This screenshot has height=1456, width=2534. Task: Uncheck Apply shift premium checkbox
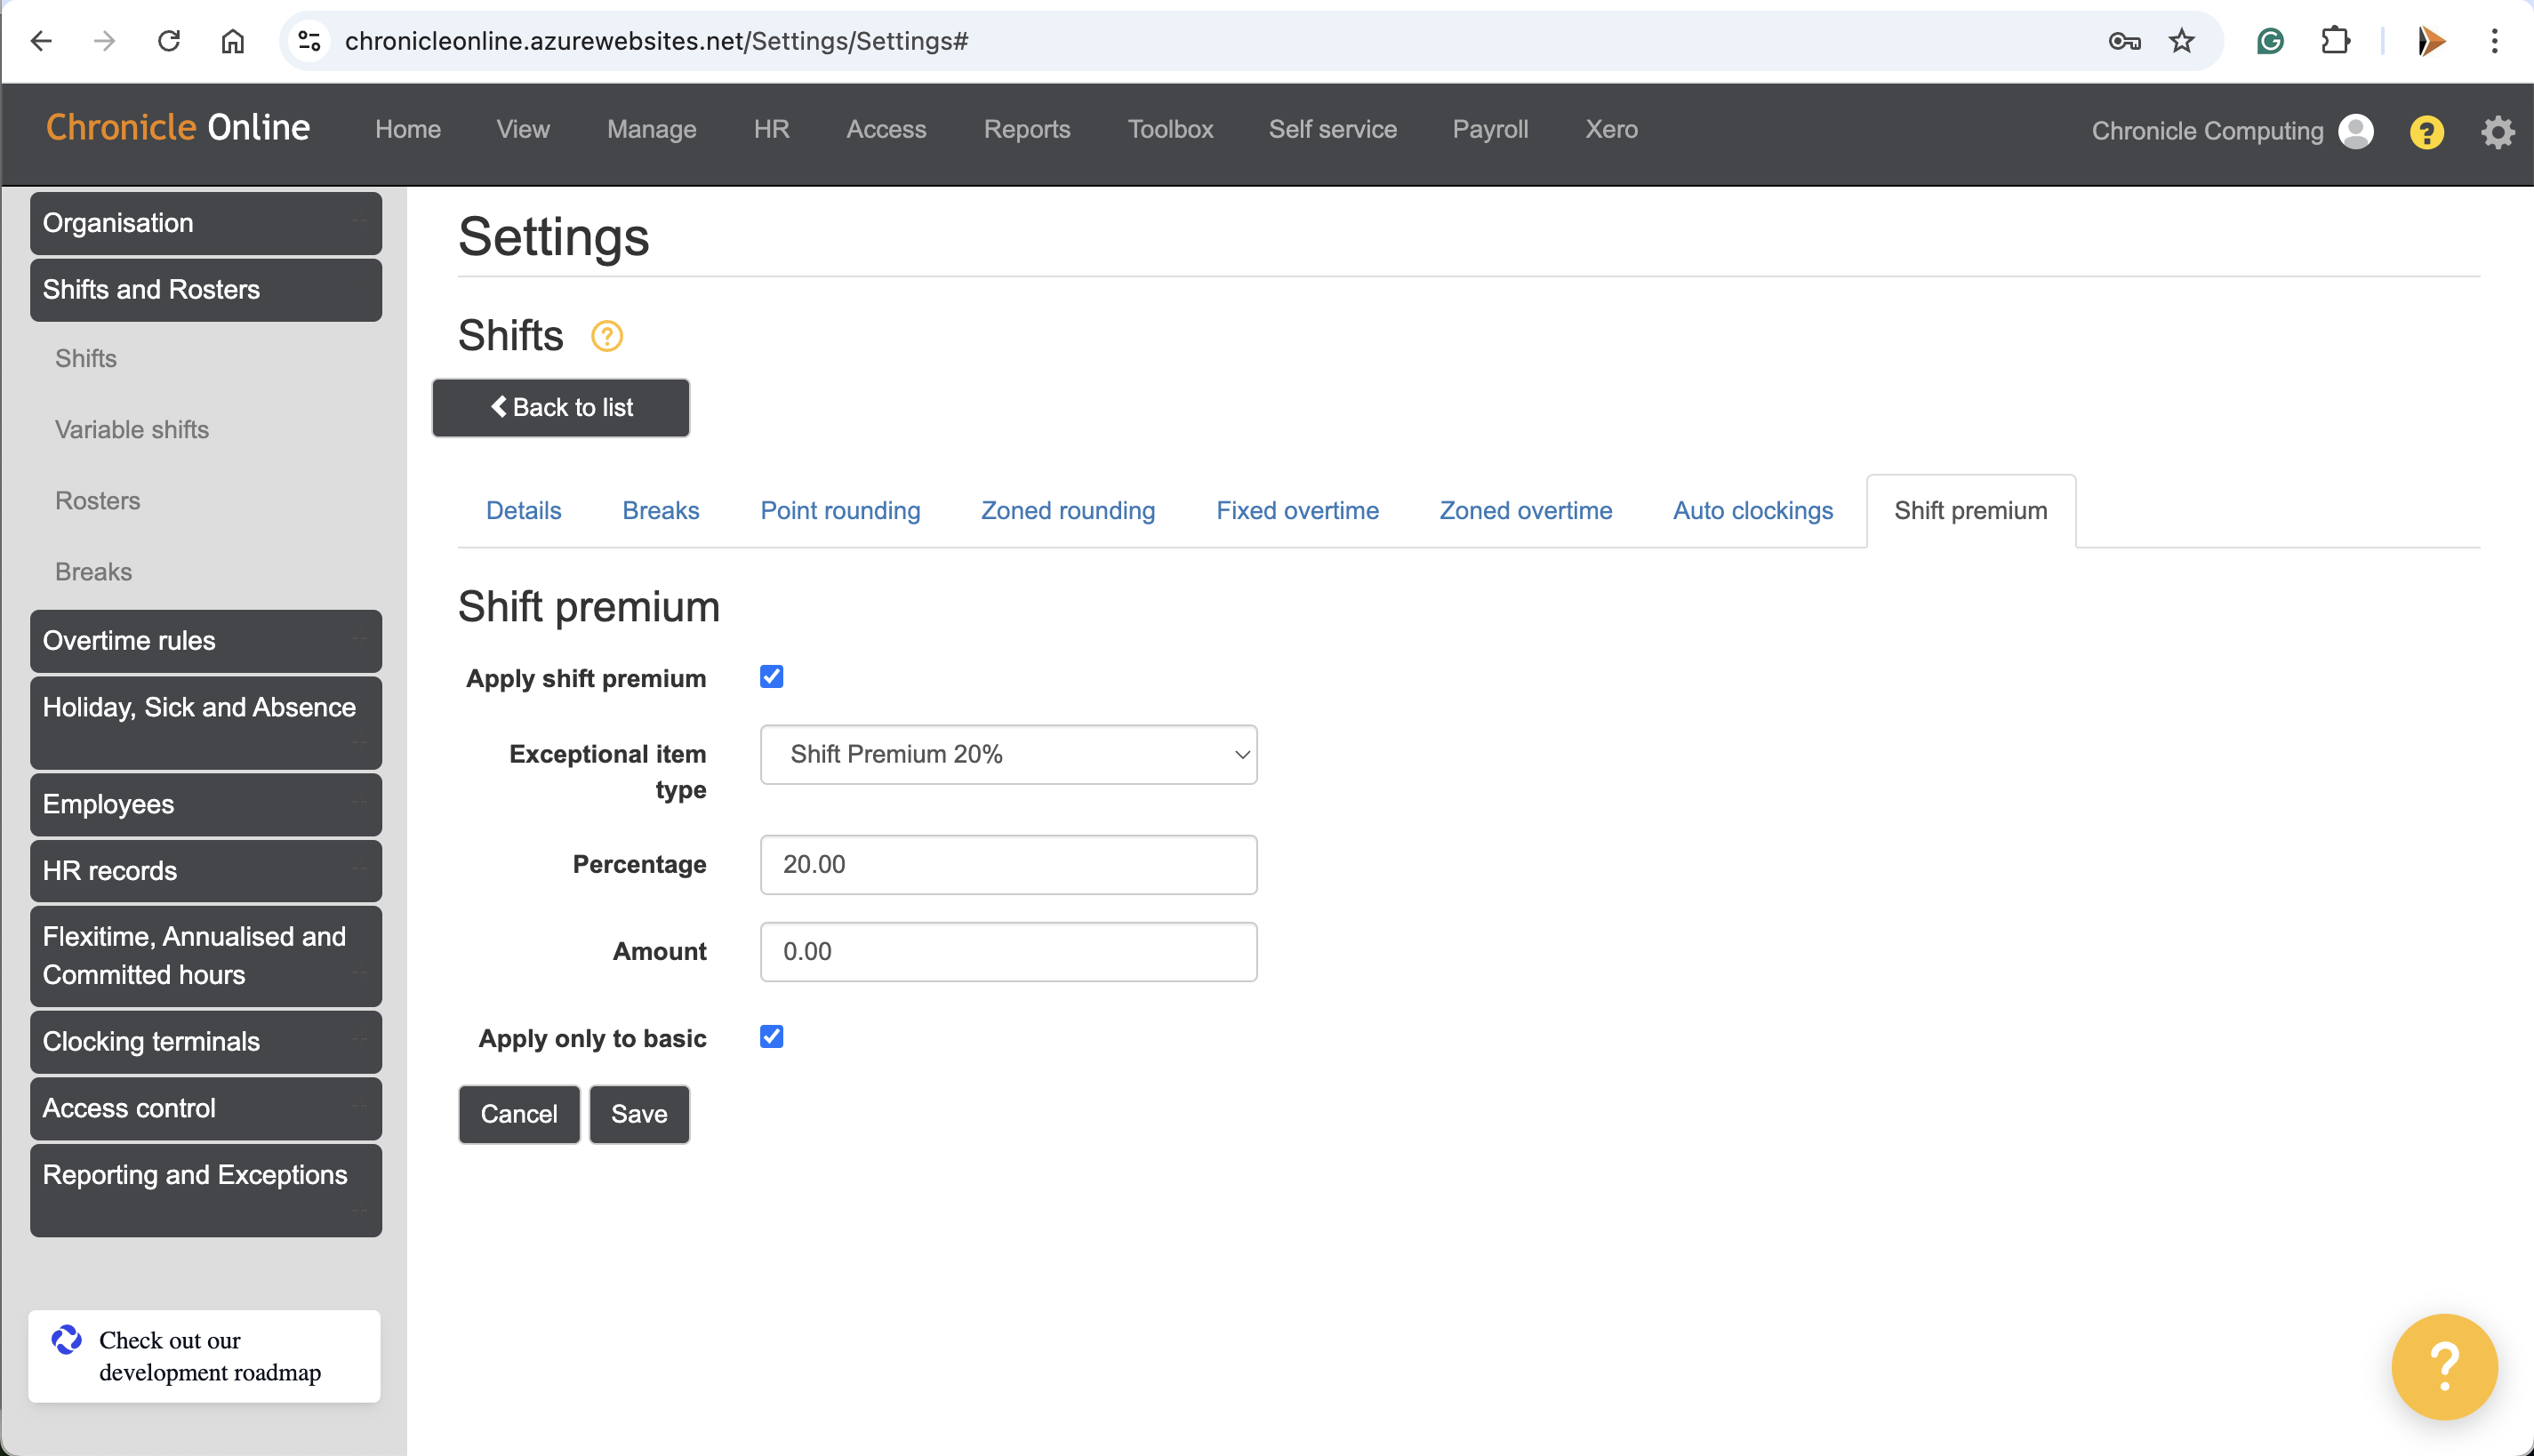click(x=771, y=677)
